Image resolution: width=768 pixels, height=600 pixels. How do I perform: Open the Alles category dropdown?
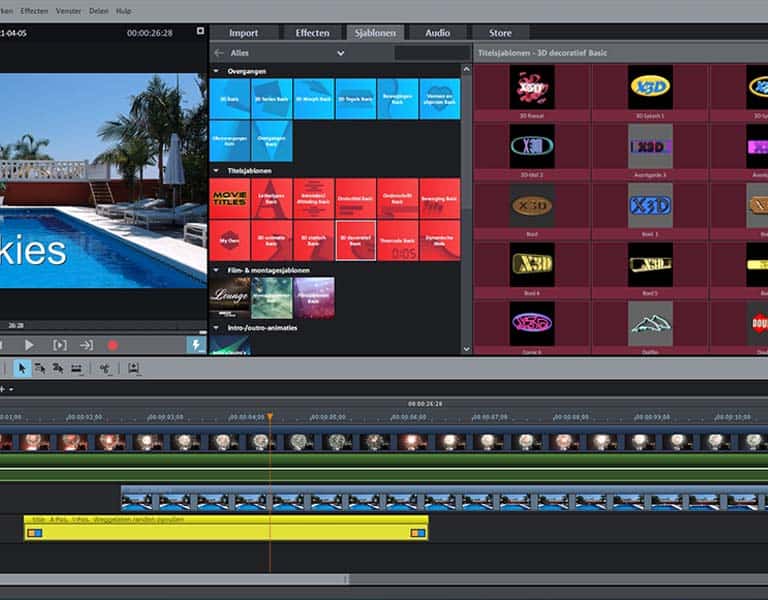tap(340, 53)
